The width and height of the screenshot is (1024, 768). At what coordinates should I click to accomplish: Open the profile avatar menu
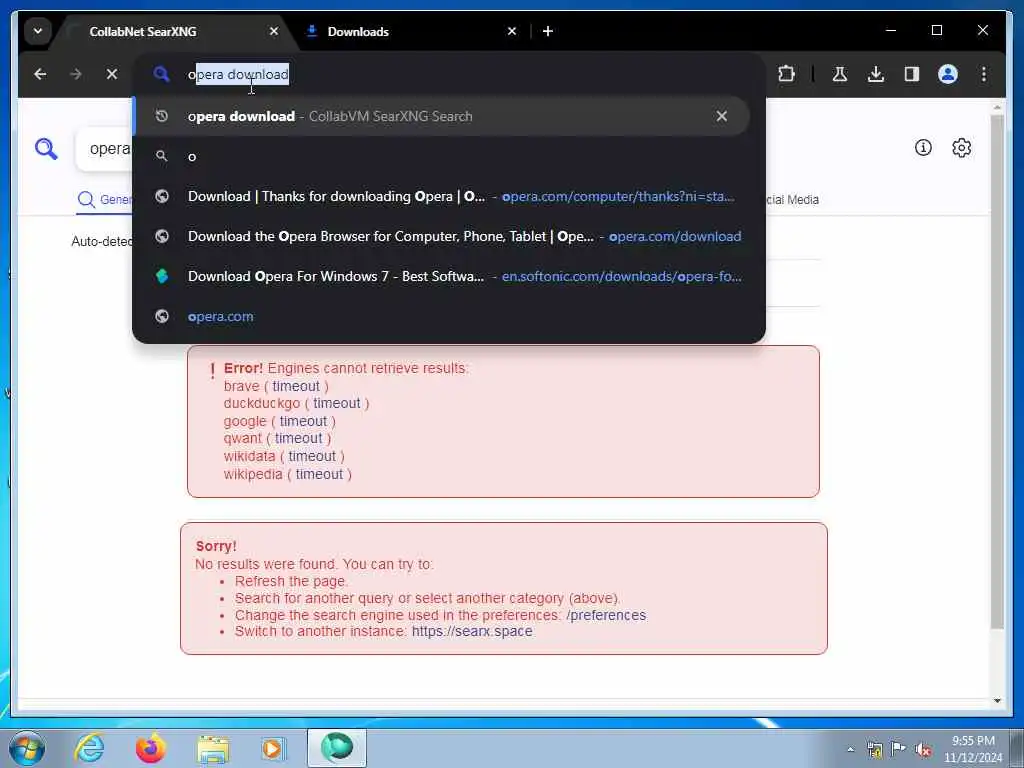coord(948,74)
